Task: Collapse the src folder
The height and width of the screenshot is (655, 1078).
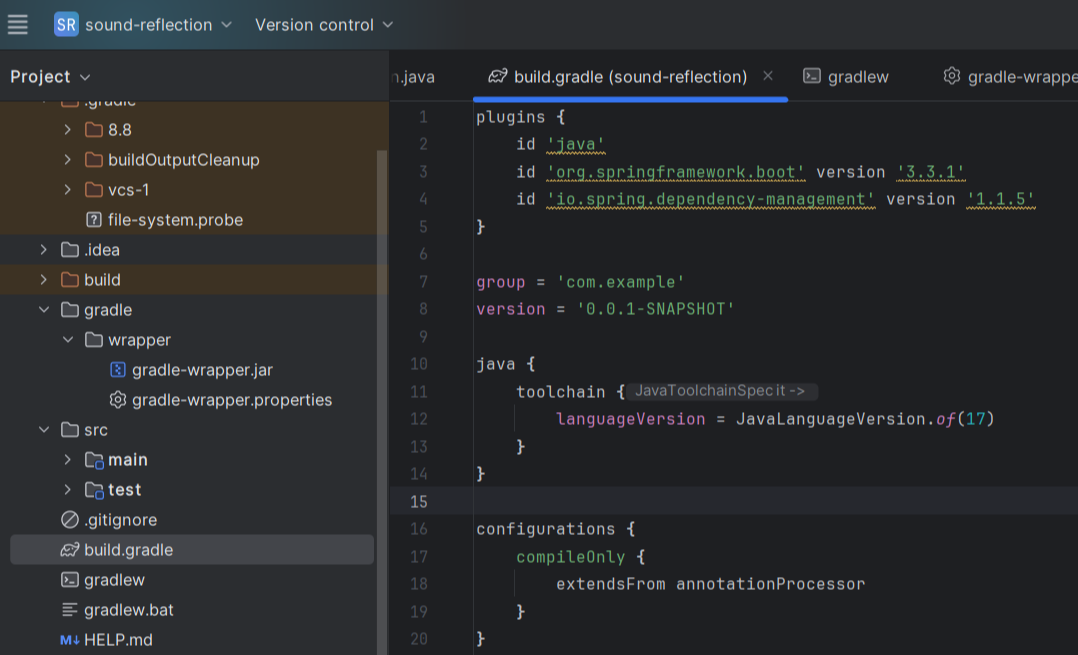Action: click(43, 430)
